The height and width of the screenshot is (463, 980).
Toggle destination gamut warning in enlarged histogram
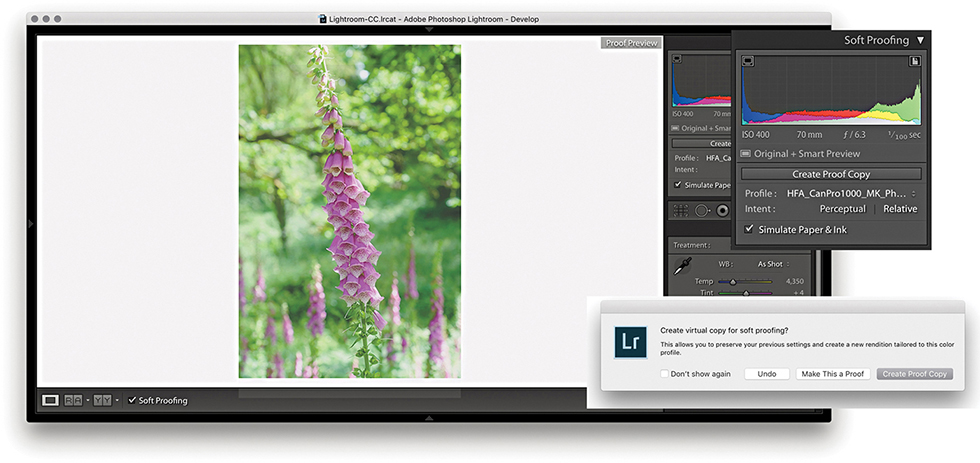(915, 61)
